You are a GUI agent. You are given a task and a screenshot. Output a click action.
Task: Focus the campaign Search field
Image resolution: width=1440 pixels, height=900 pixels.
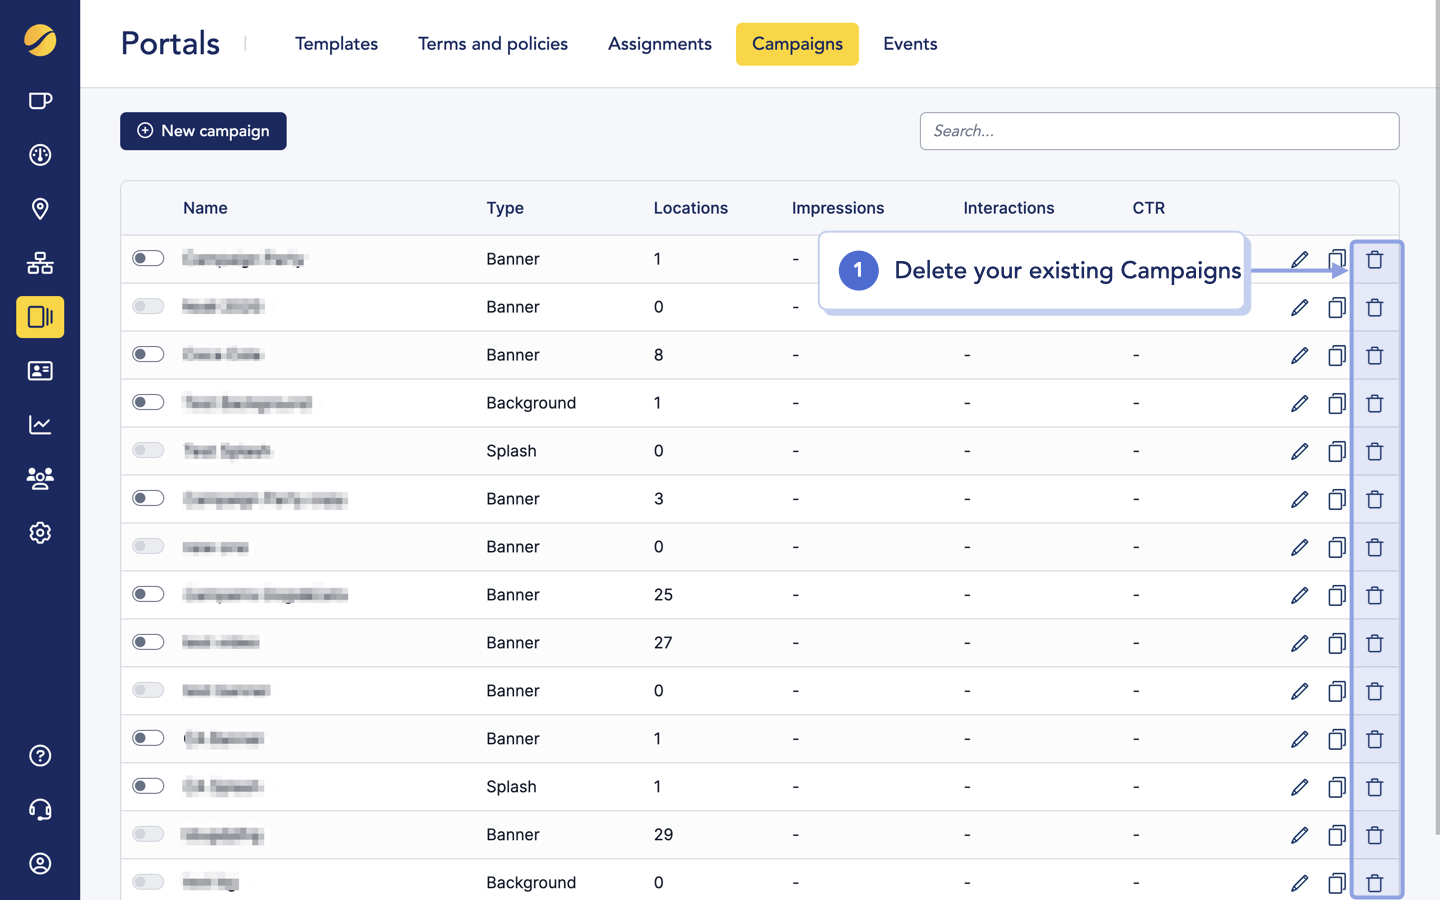pyautogui.click(x=1159, y=131)
